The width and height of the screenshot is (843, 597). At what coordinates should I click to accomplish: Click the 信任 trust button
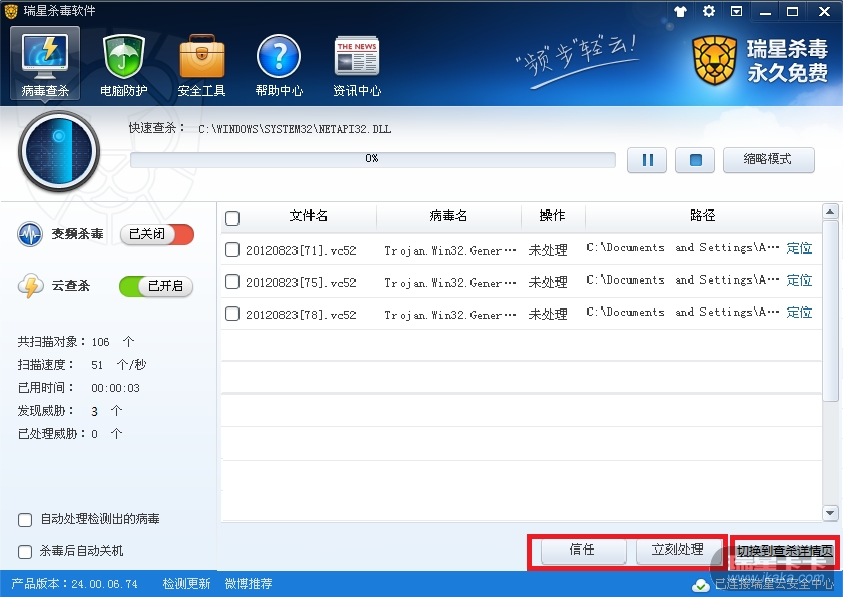[x=583, y=550]
